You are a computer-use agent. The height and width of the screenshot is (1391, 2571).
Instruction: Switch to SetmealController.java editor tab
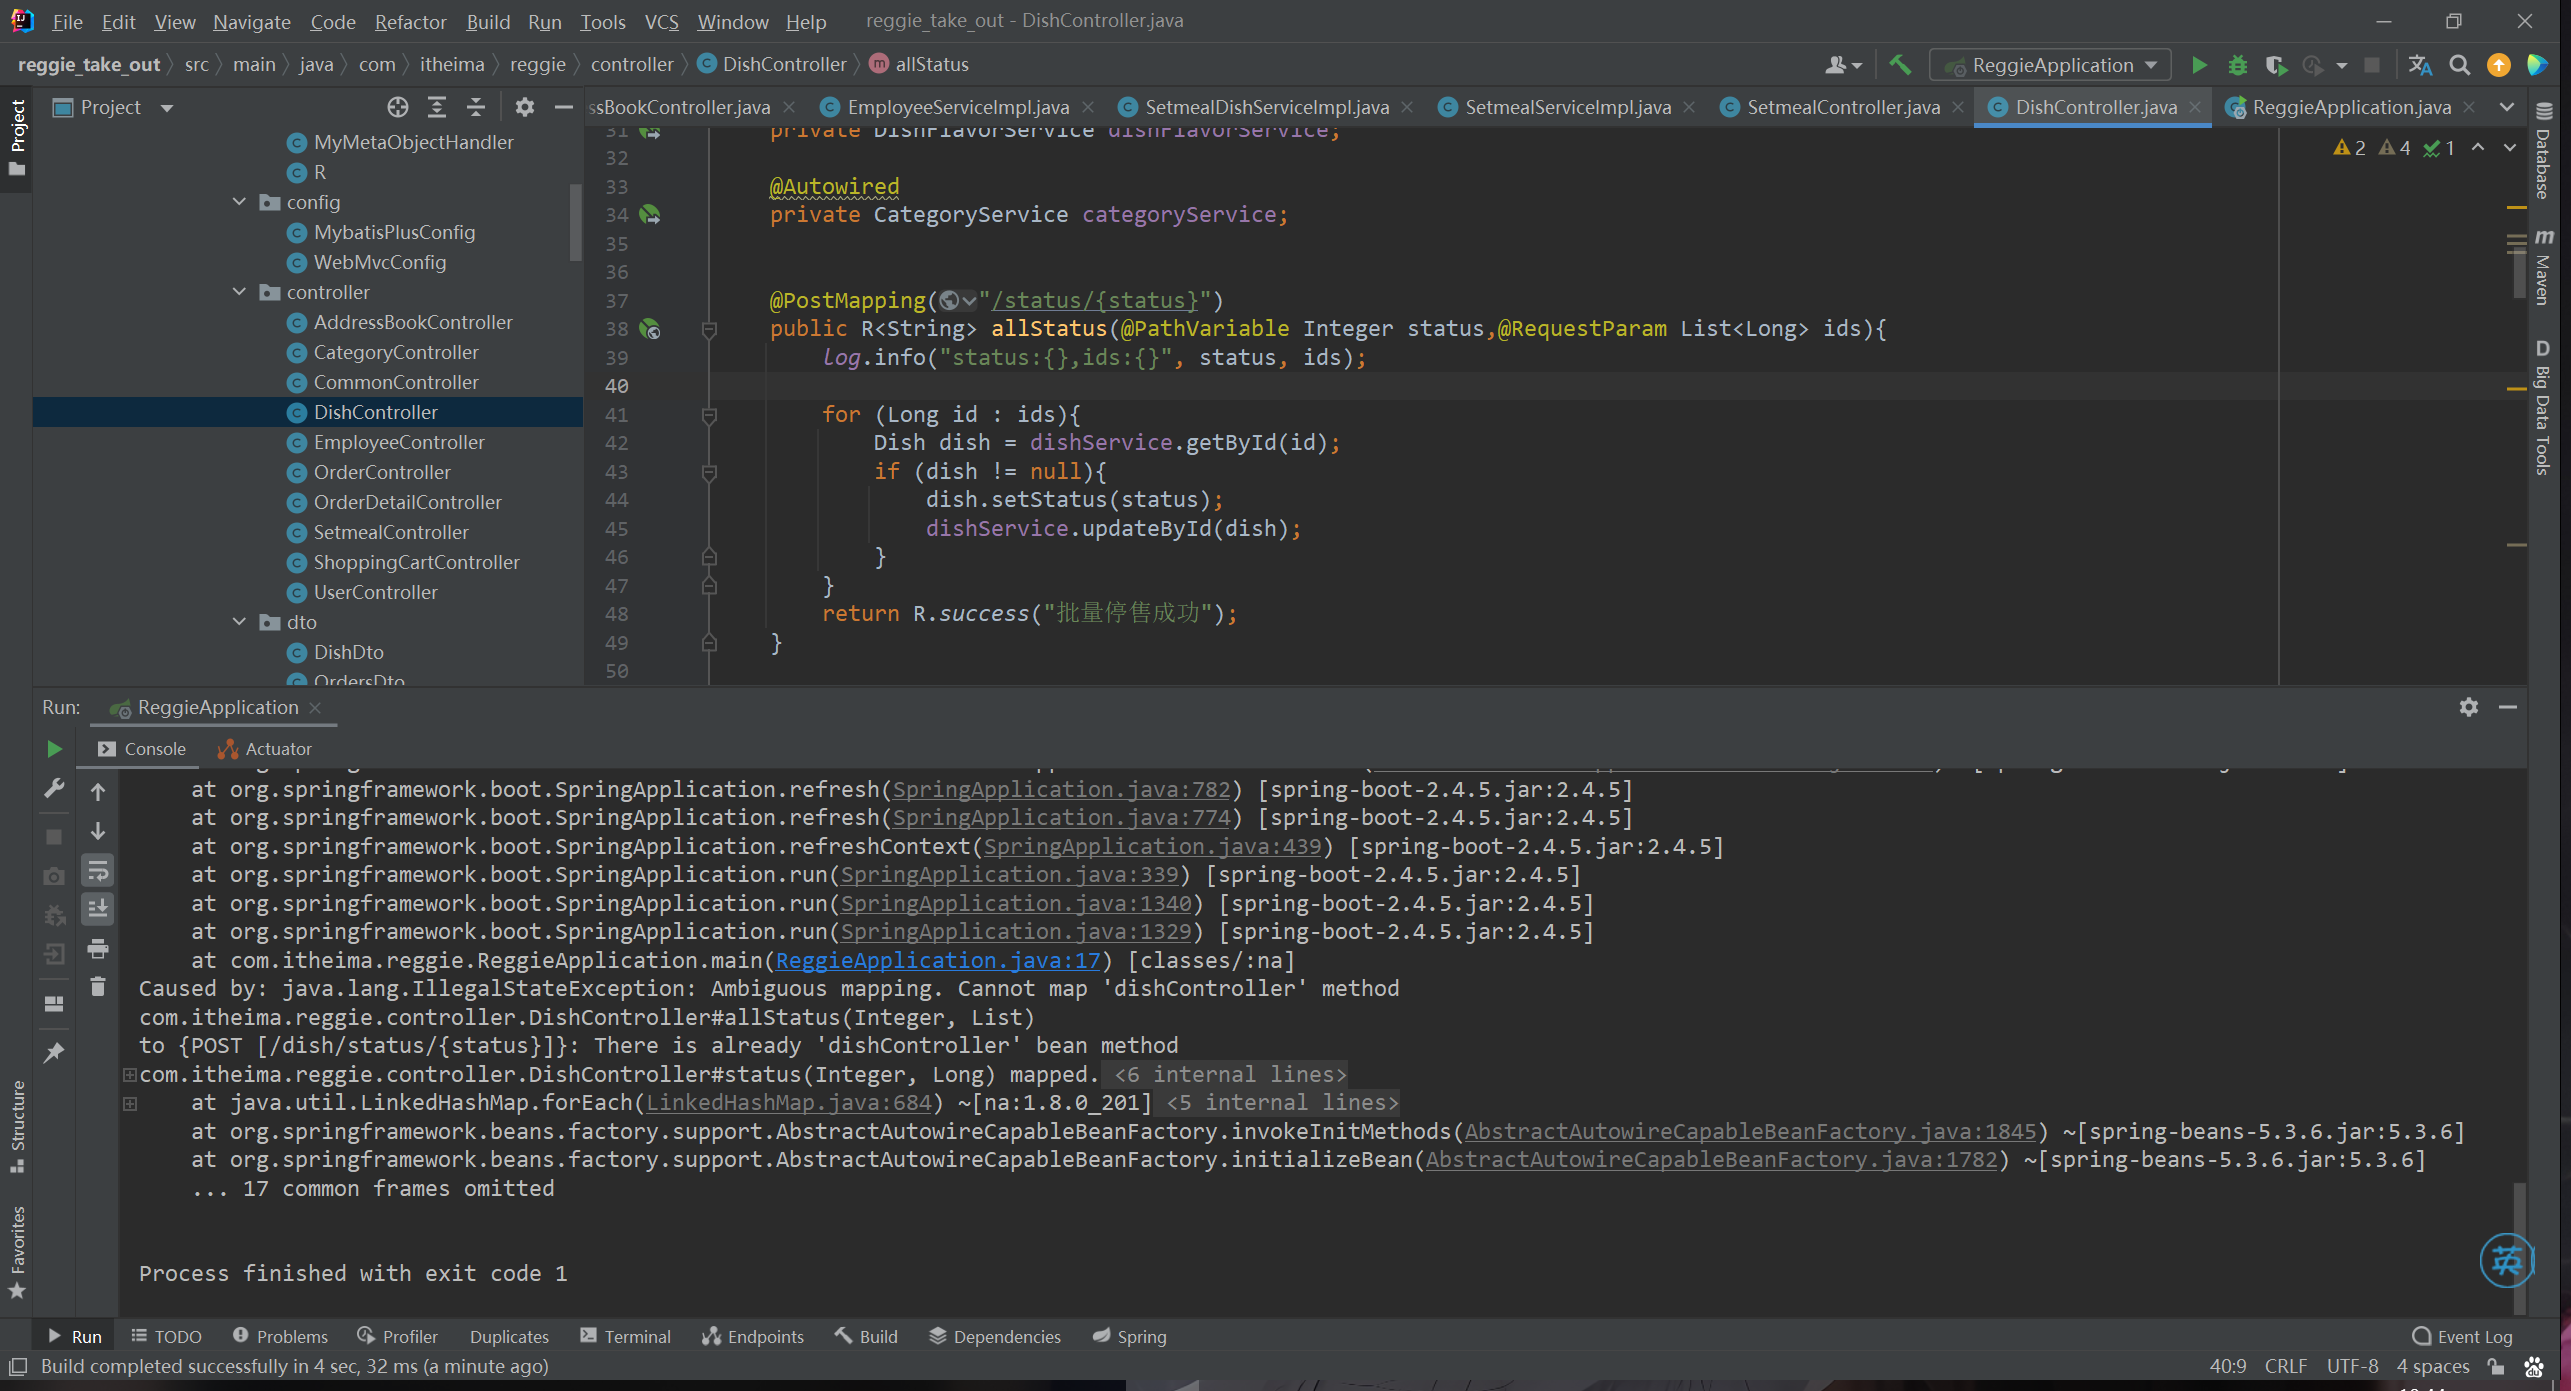pos(1842,107)
